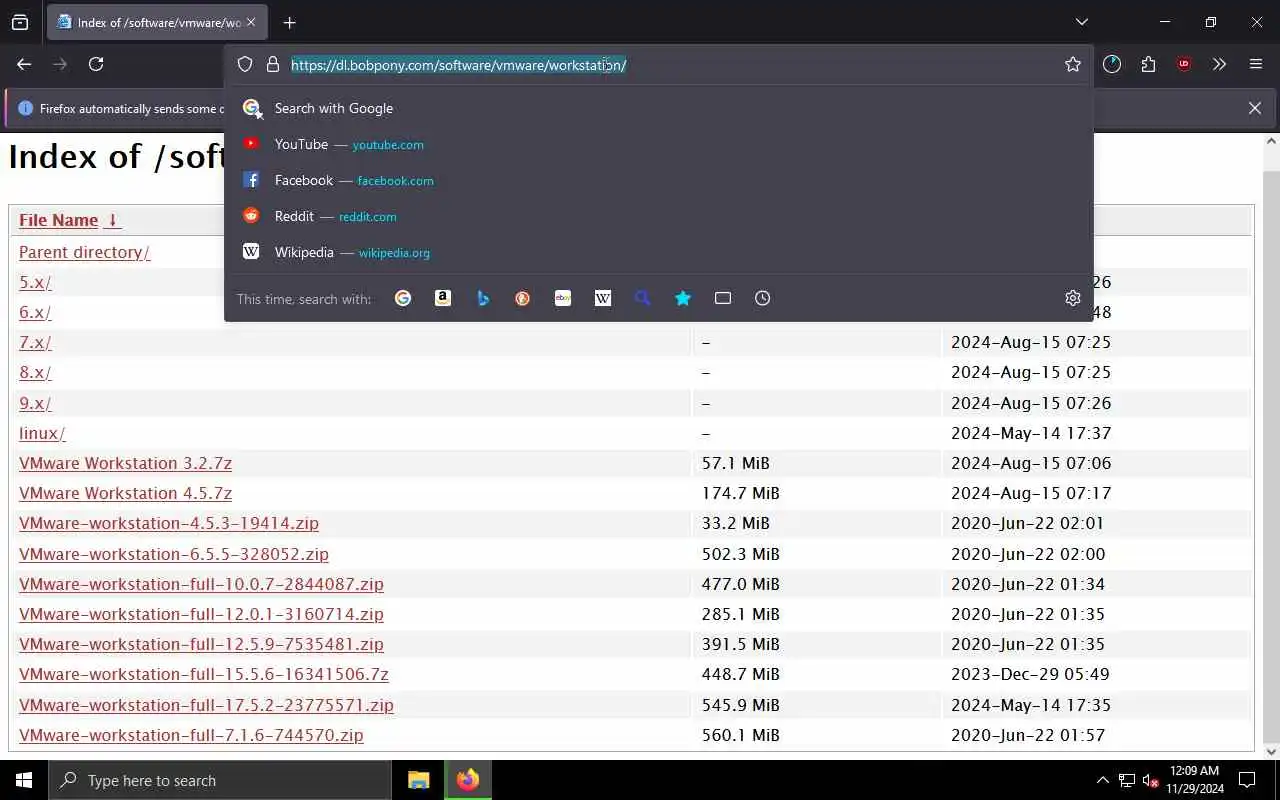Search this time with DuckDuckGo icon
The height and width of the screenshot is (800, 1280).
coord(523,298)
